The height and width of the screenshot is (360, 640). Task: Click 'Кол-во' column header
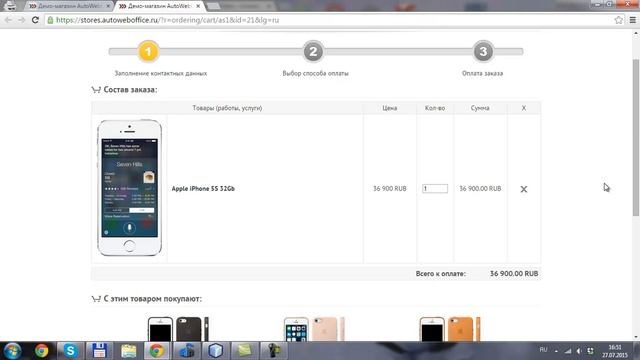435,108
